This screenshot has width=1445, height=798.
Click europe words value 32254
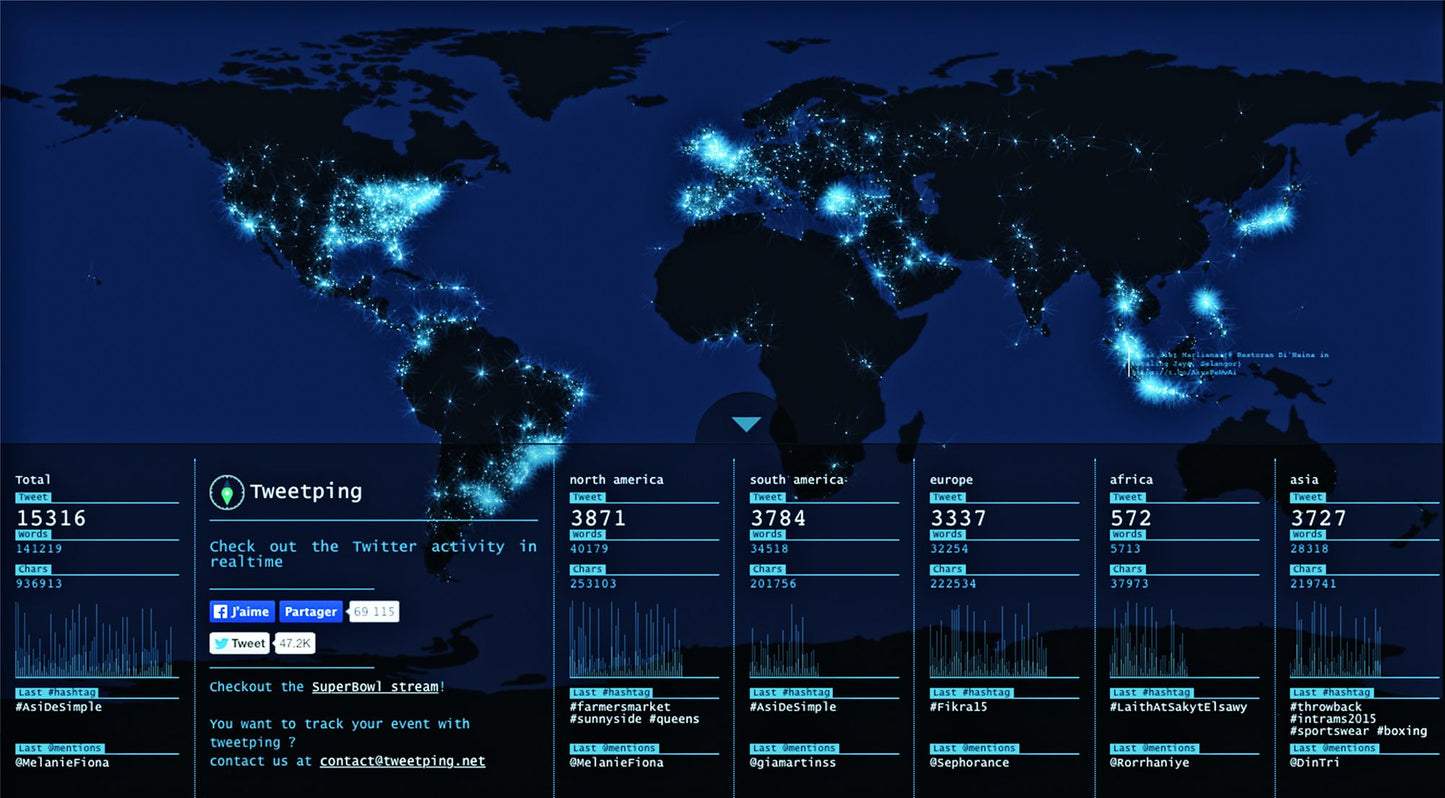coord(950,549)
